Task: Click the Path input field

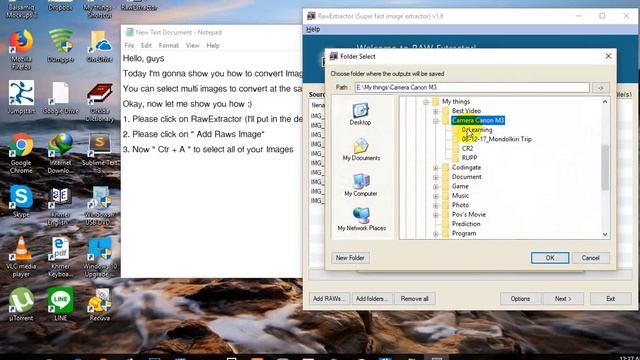Action: pyautogui.click(x=472, y=87)
